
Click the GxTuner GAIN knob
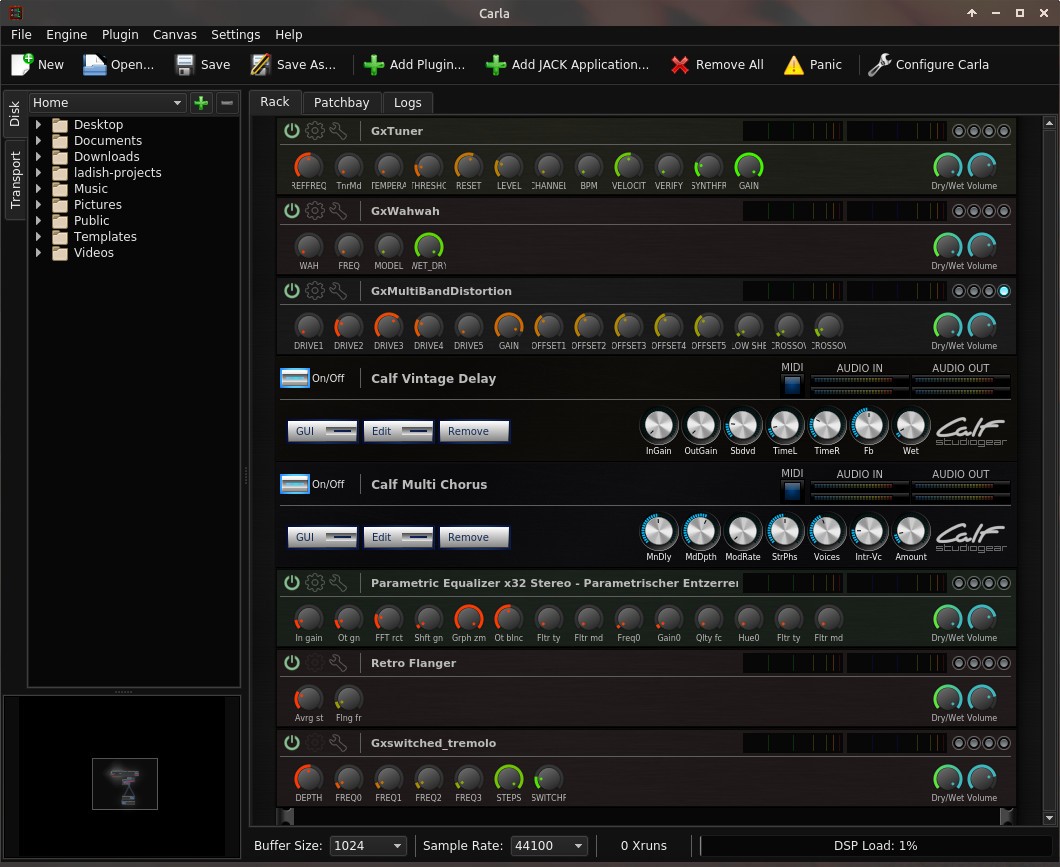coord(748,166)
